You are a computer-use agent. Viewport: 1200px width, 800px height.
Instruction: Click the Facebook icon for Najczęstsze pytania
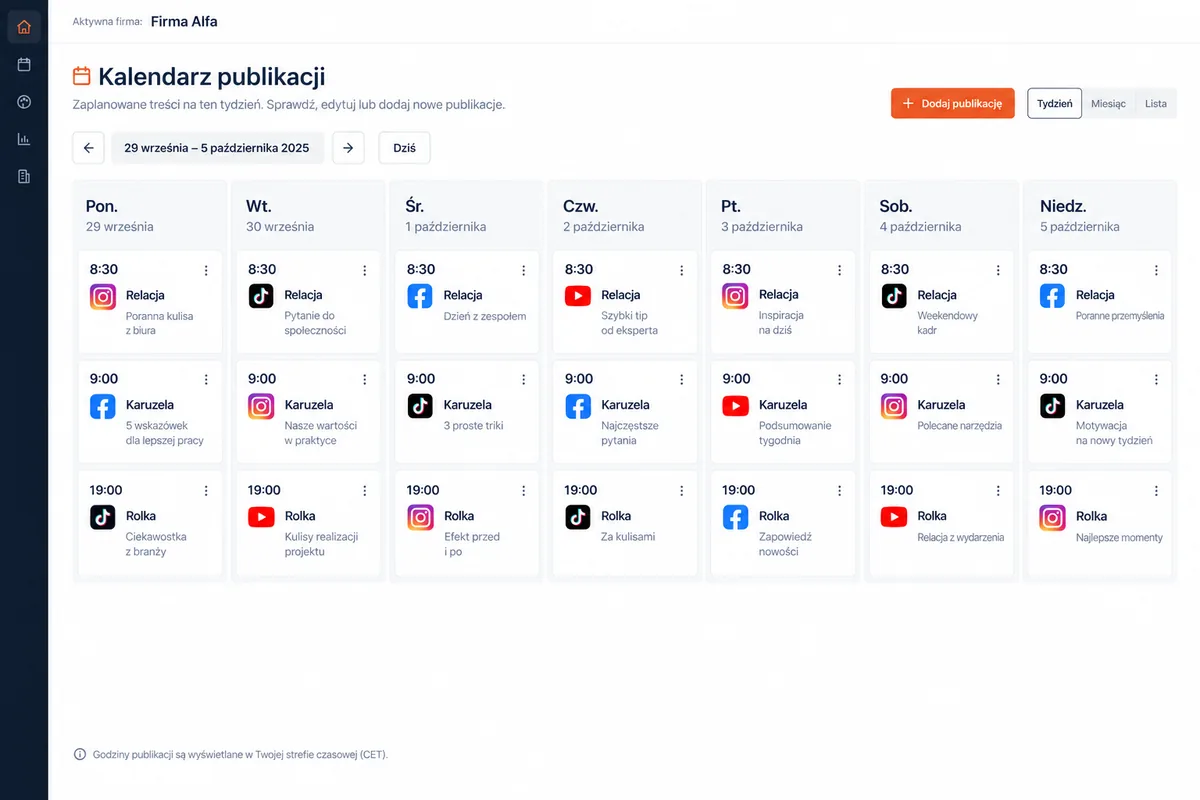[x=578, y=406]
